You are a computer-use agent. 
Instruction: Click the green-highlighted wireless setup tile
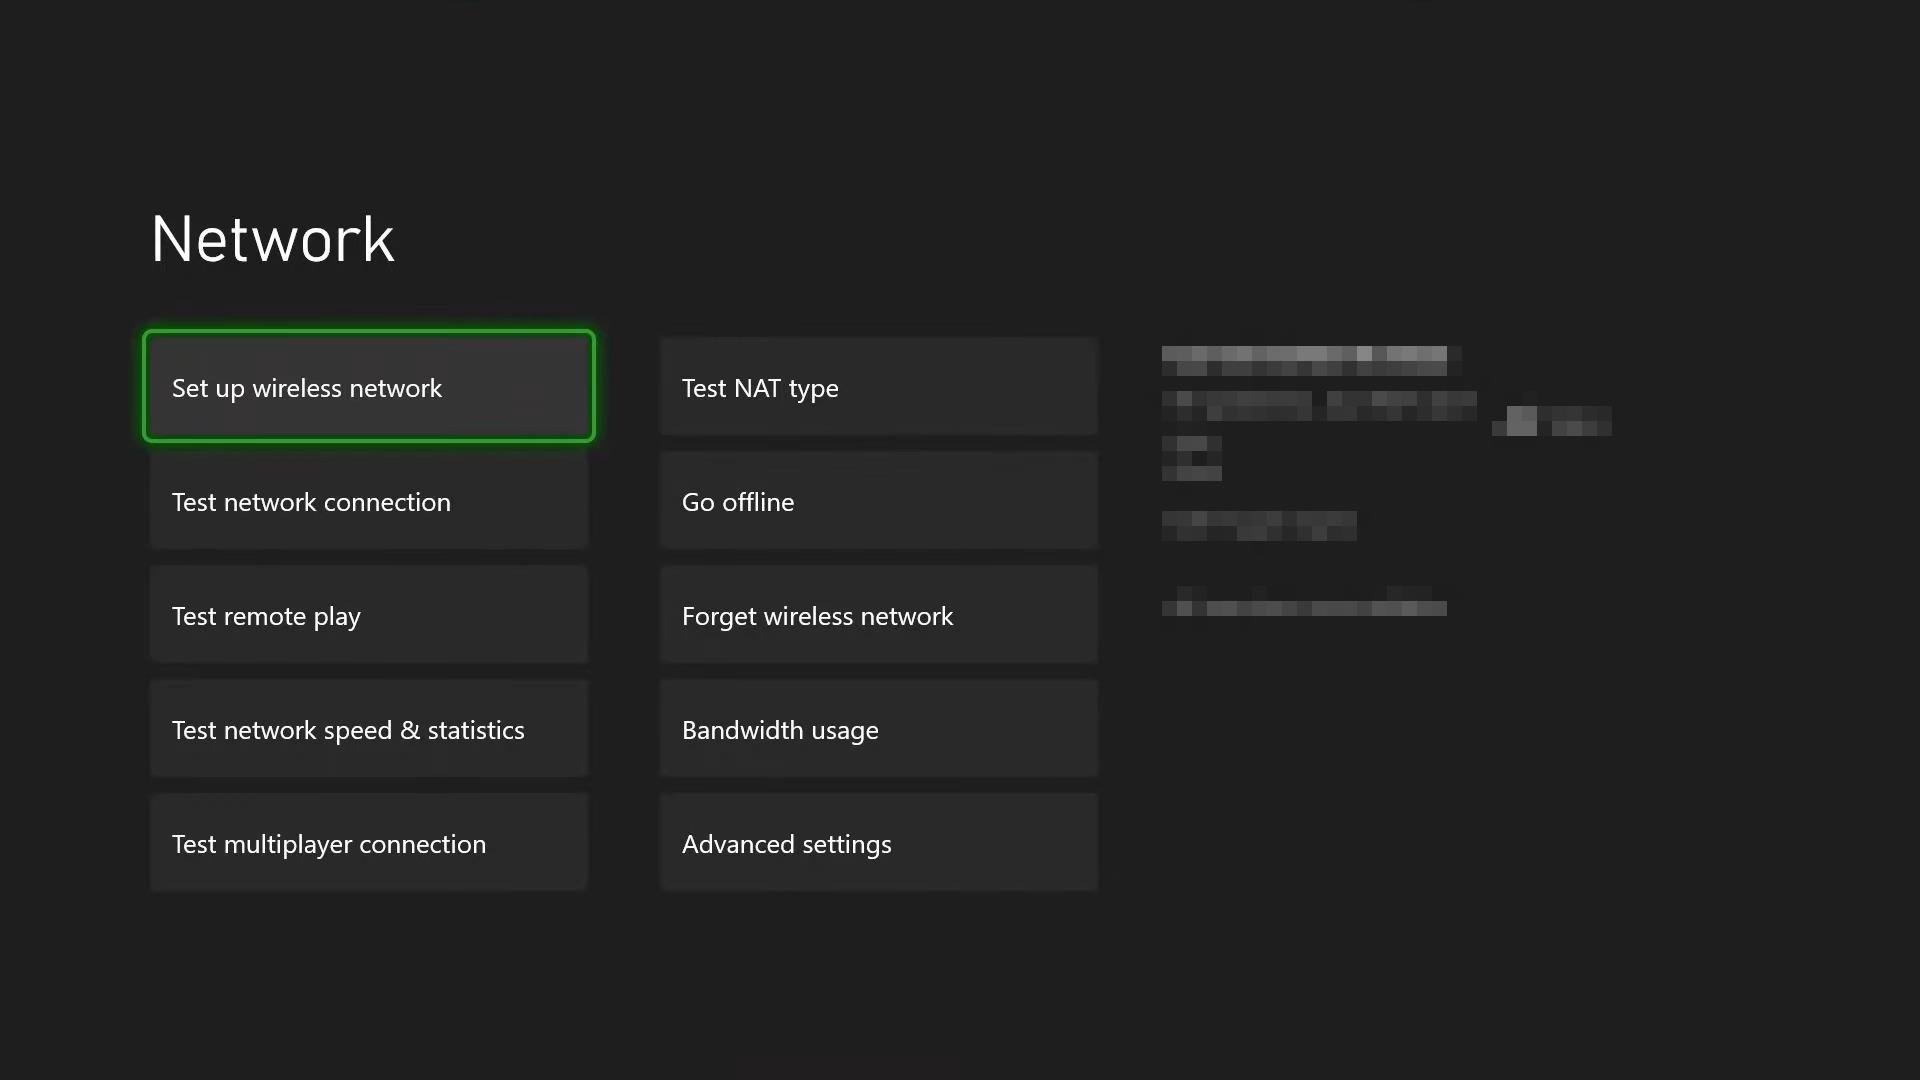368,387
